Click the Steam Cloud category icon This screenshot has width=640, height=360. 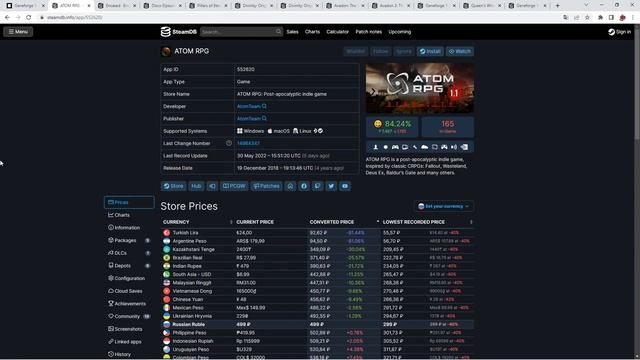coord(424,147)
